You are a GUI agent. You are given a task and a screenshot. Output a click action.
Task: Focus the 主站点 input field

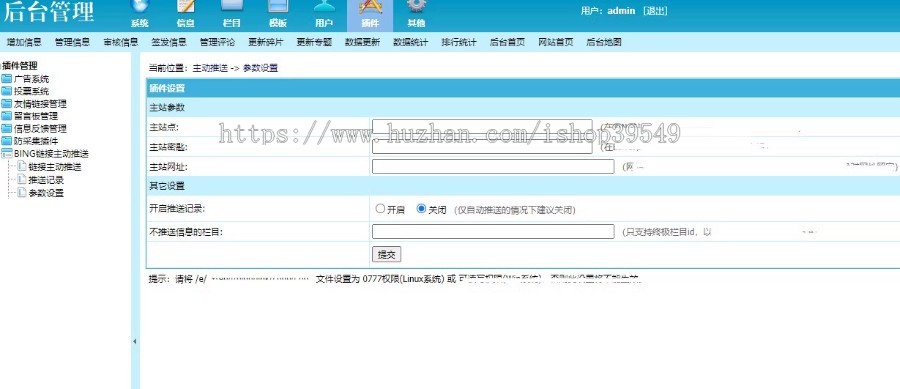482,127
